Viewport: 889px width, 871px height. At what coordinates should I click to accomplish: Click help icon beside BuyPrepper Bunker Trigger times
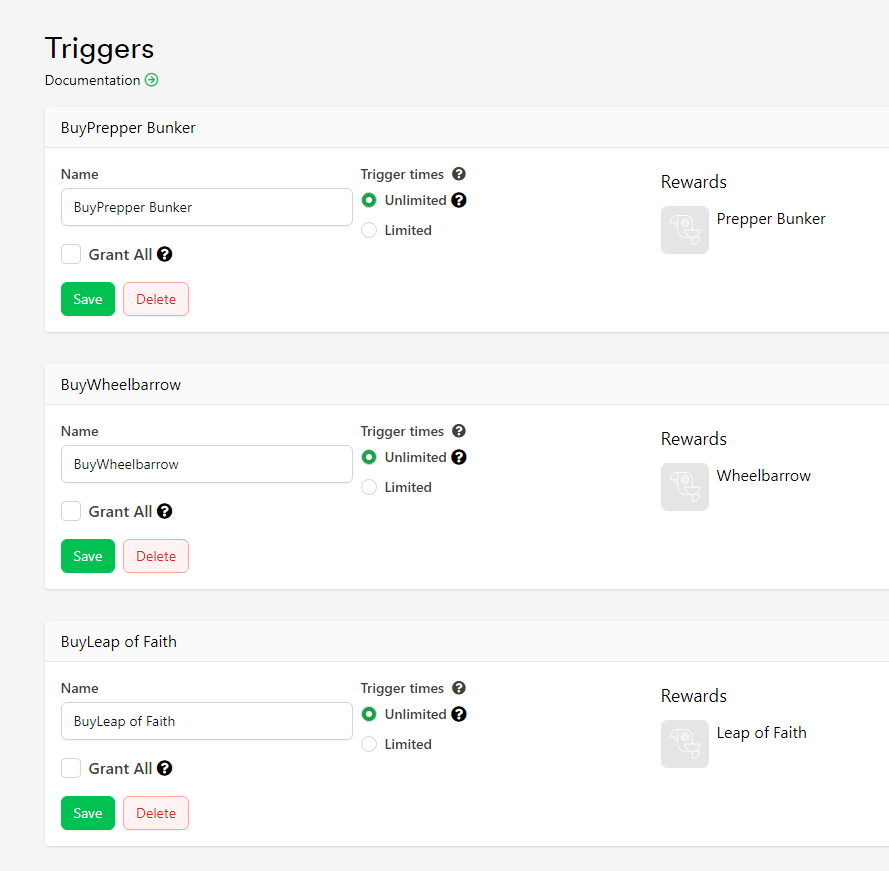458,174
